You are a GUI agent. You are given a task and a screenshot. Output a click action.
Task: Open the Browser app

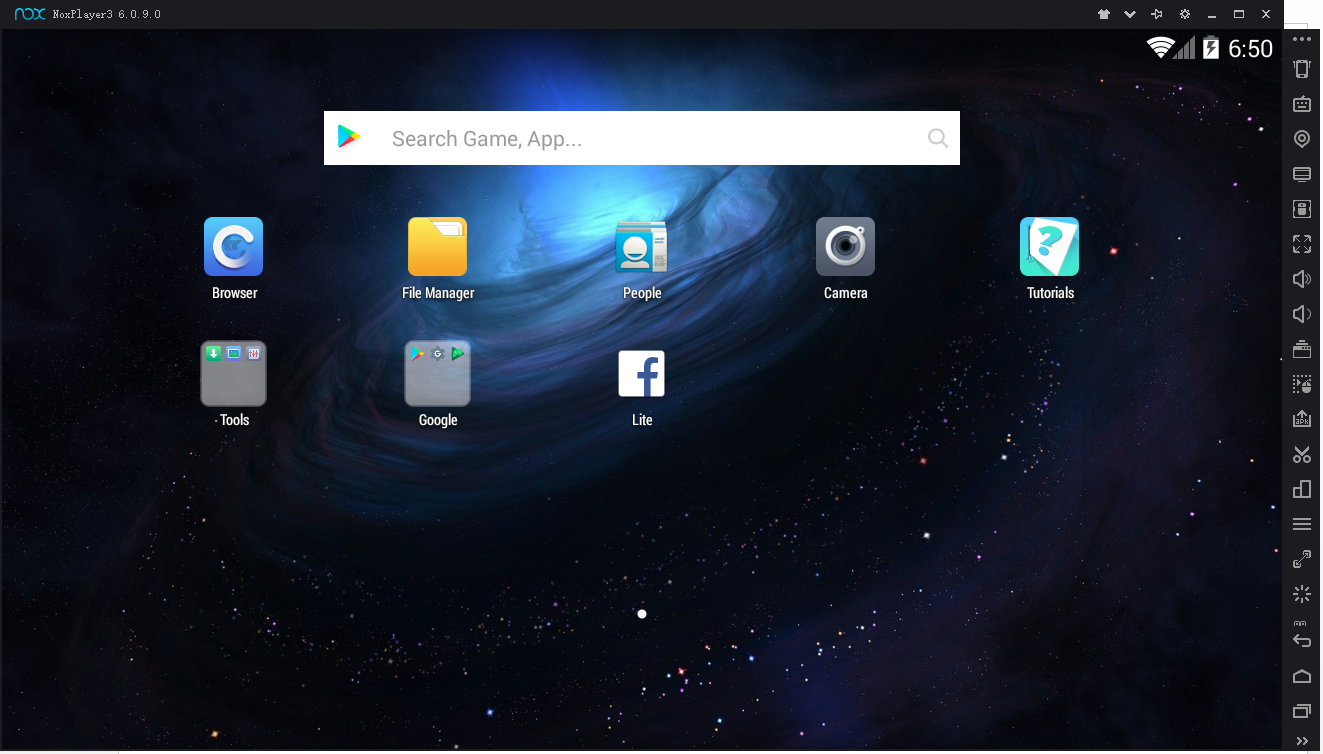pyautogui.click(x=234, y=247)
